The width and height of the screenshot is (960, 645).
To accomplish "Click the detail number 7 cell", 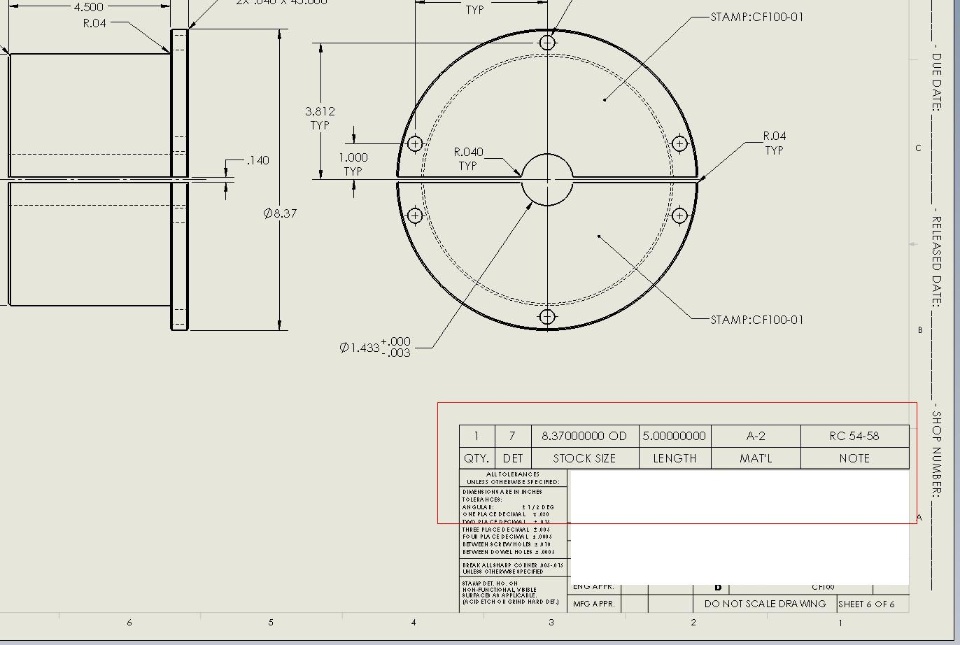I will coord(513,436).
